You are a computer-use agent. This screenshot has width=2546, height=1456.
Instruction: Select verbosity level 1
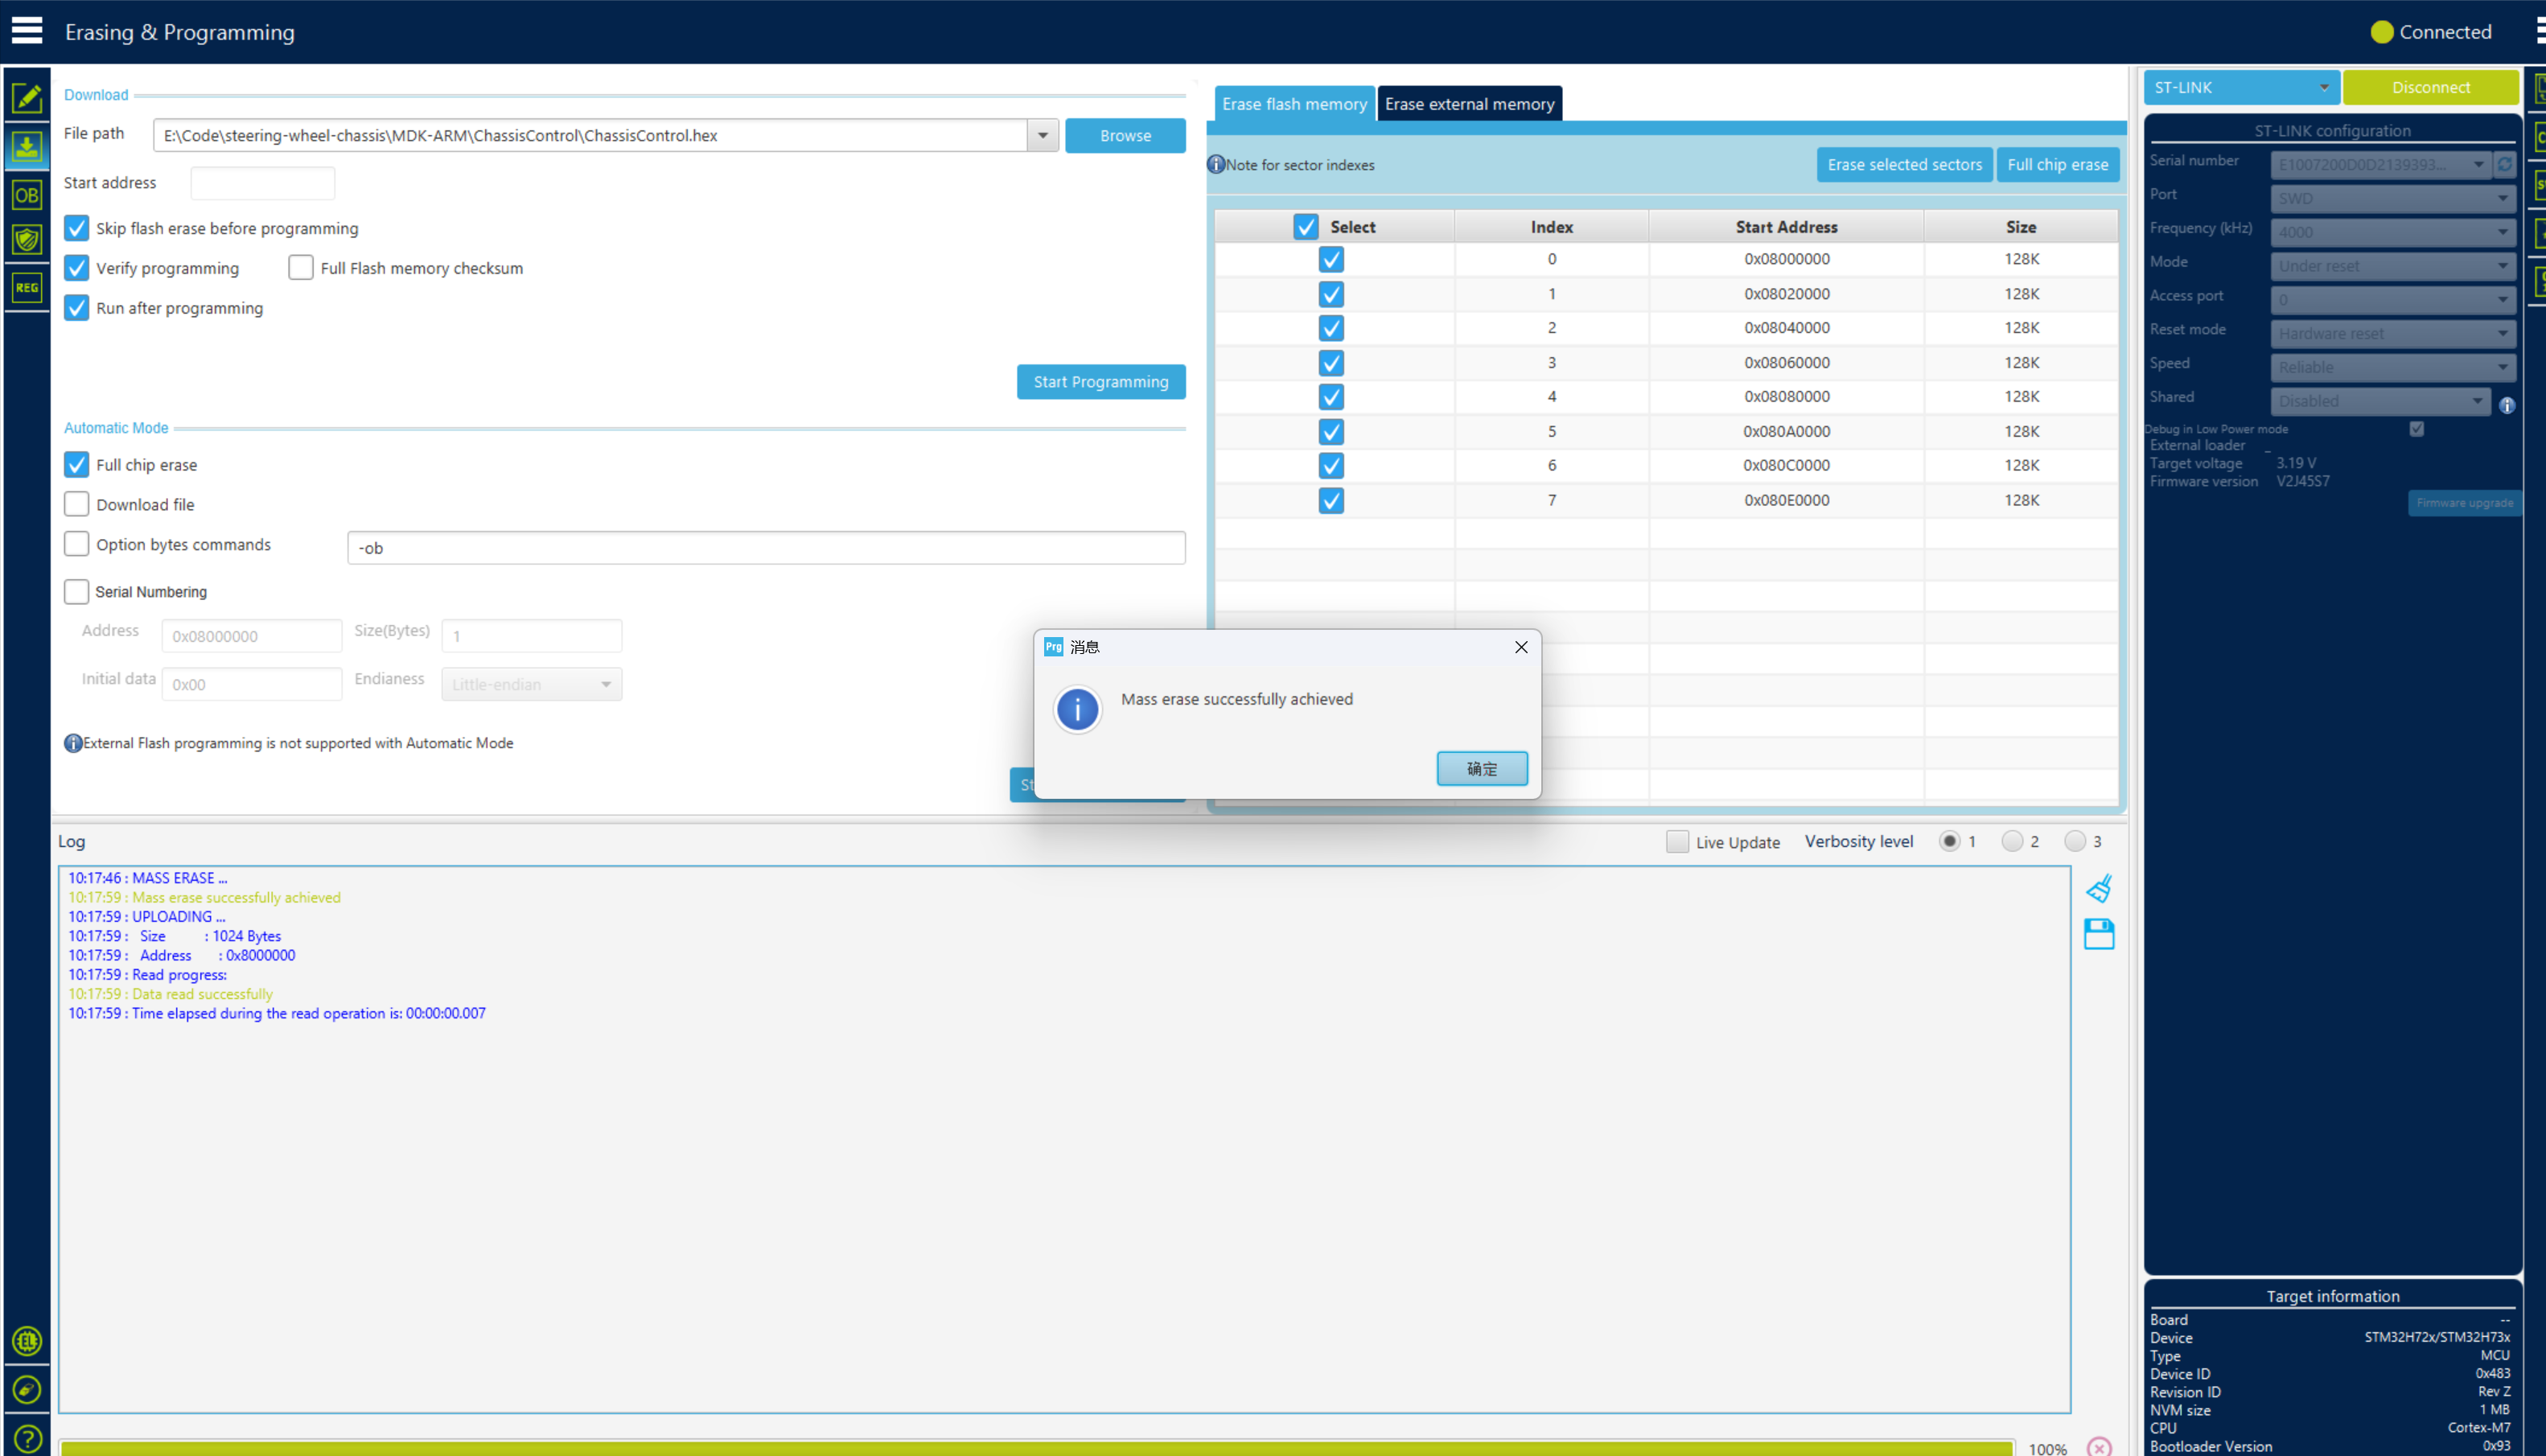point(1949,841)
